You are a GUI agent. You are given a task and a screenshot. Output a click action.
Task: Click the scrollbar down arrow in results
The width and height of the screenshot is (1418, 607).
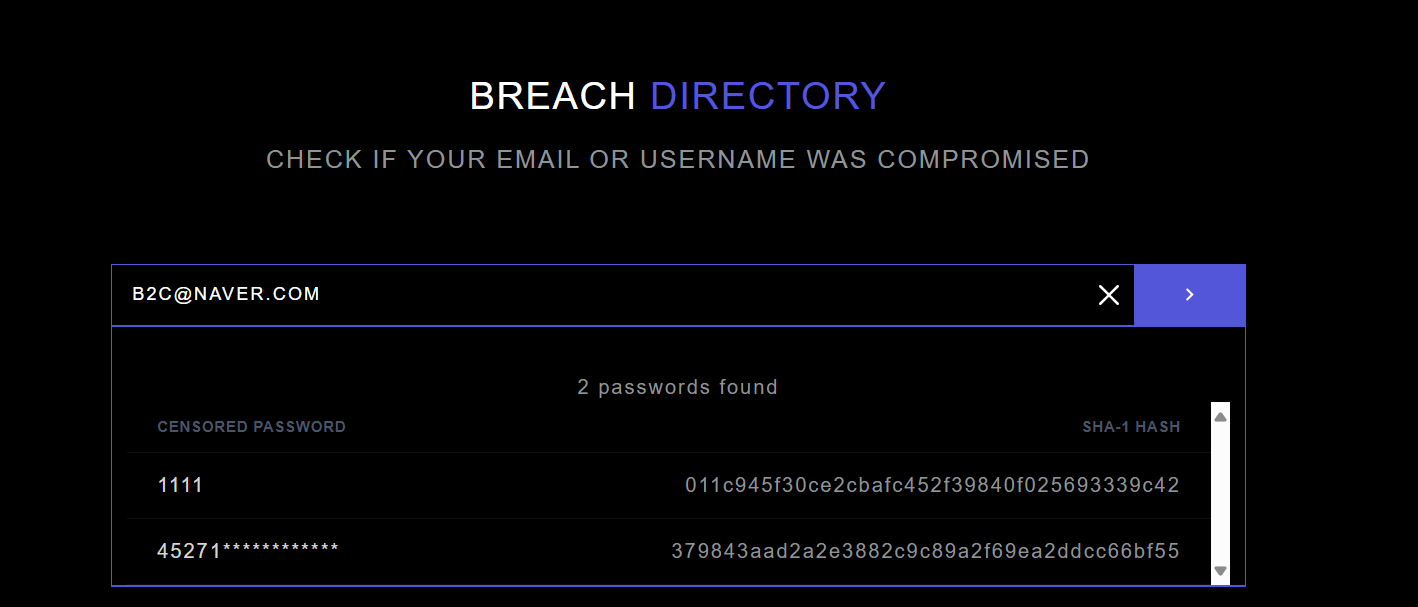[x=1220, y=571]
